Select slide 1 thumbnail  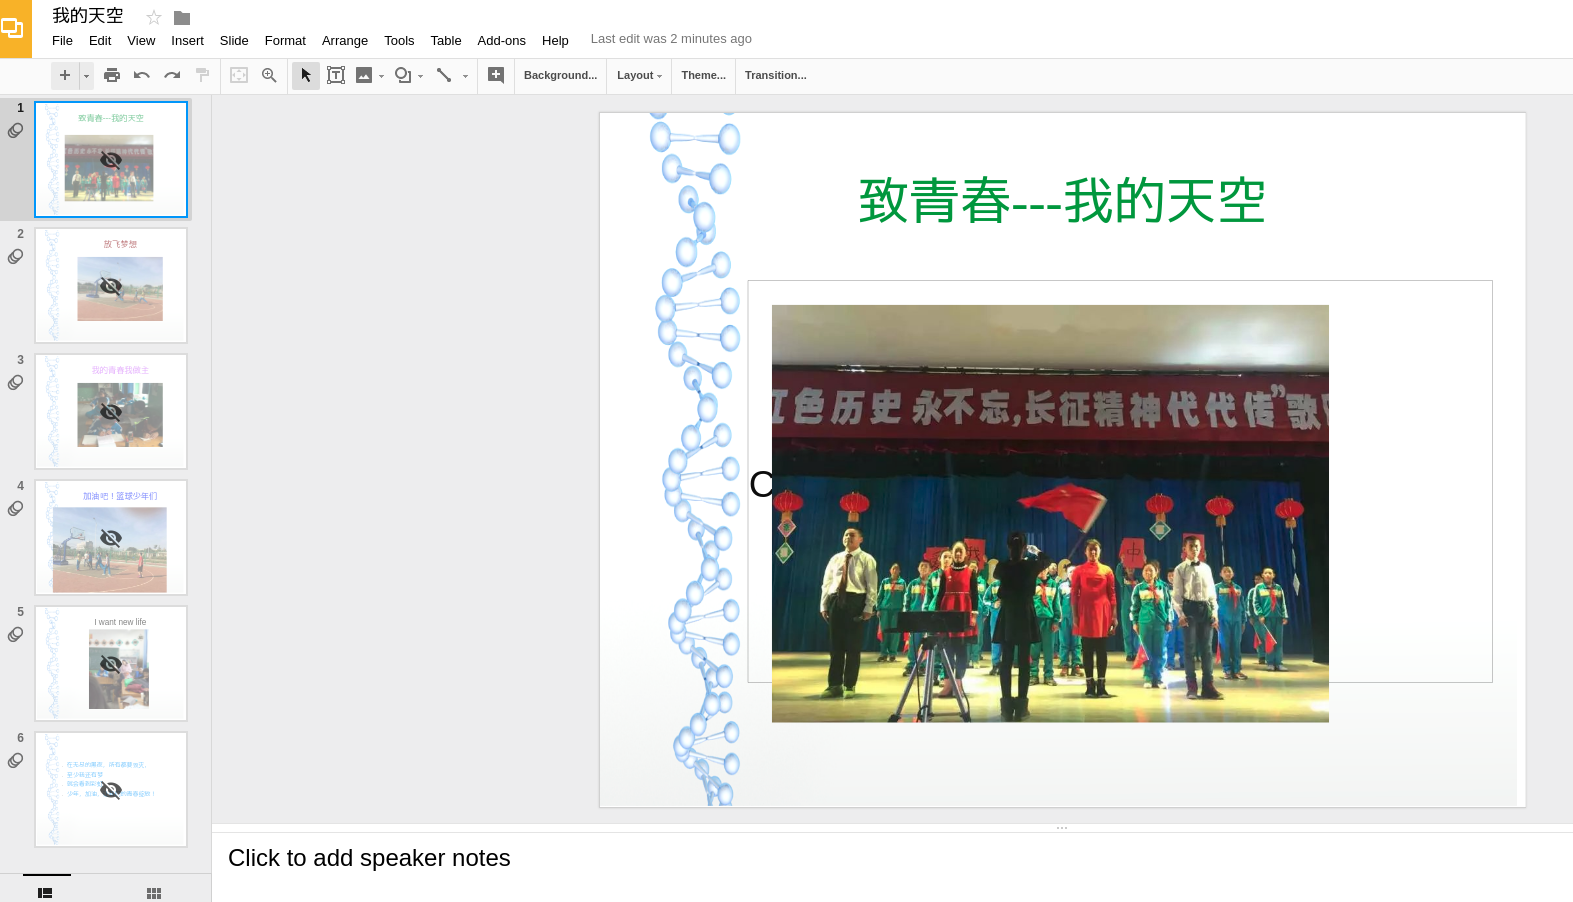click(111, 159)
